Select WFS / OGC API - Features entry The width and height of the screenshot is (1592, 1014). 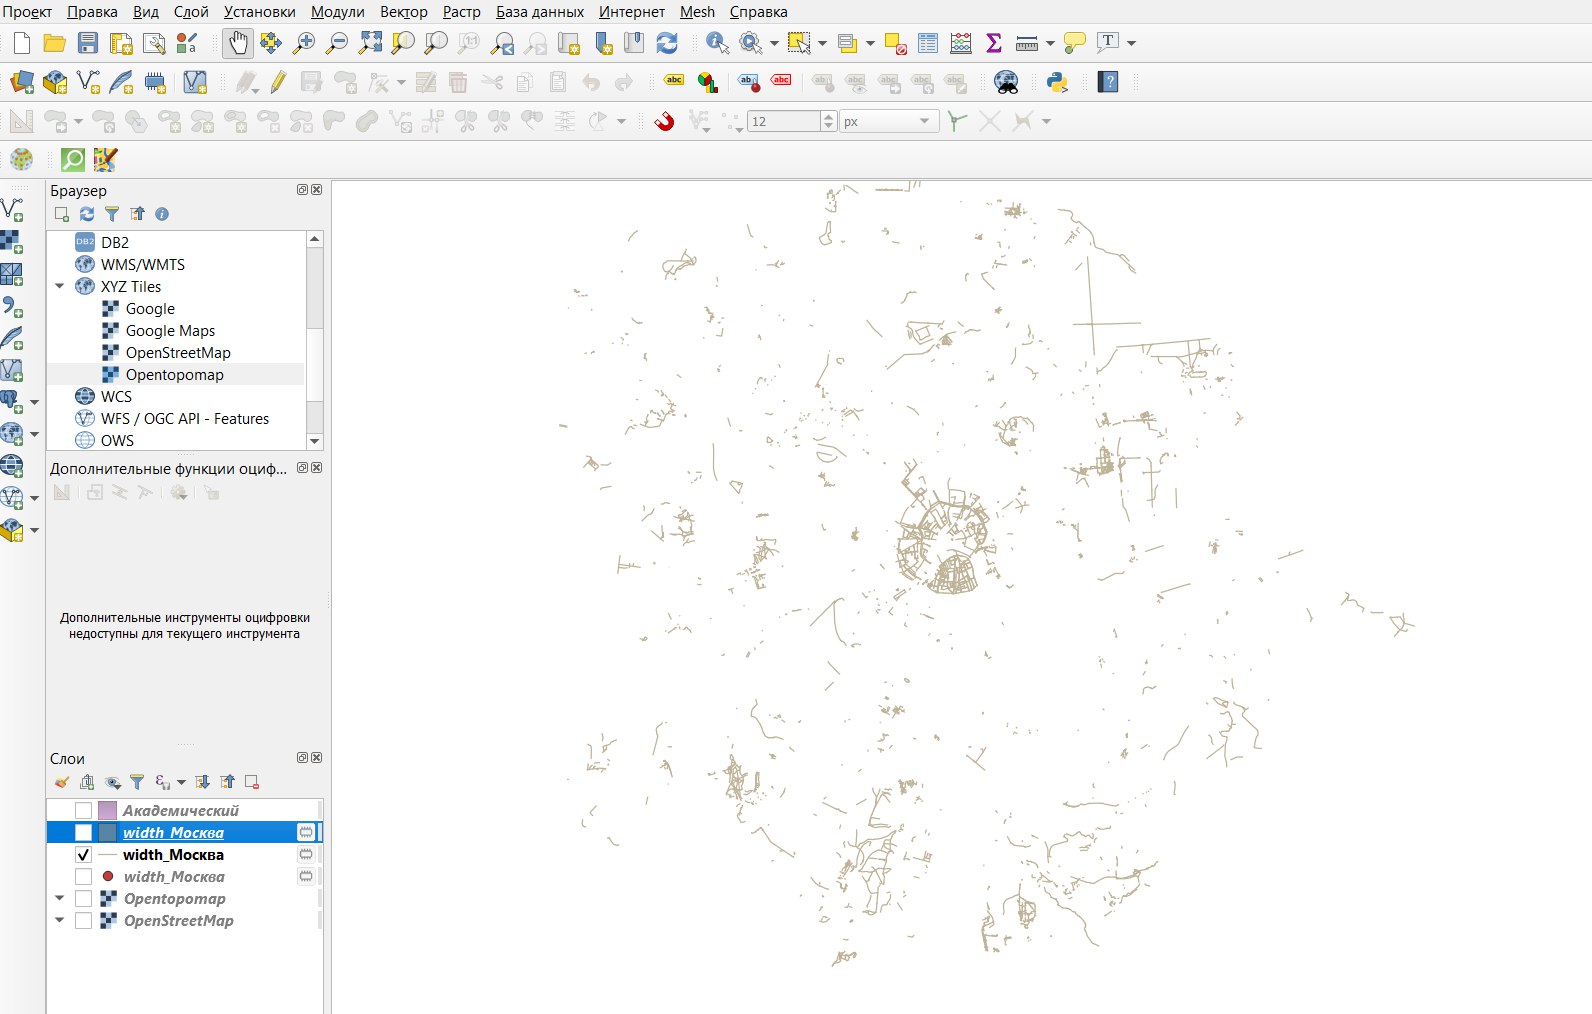pyautogui.click(x=185, y=419)
